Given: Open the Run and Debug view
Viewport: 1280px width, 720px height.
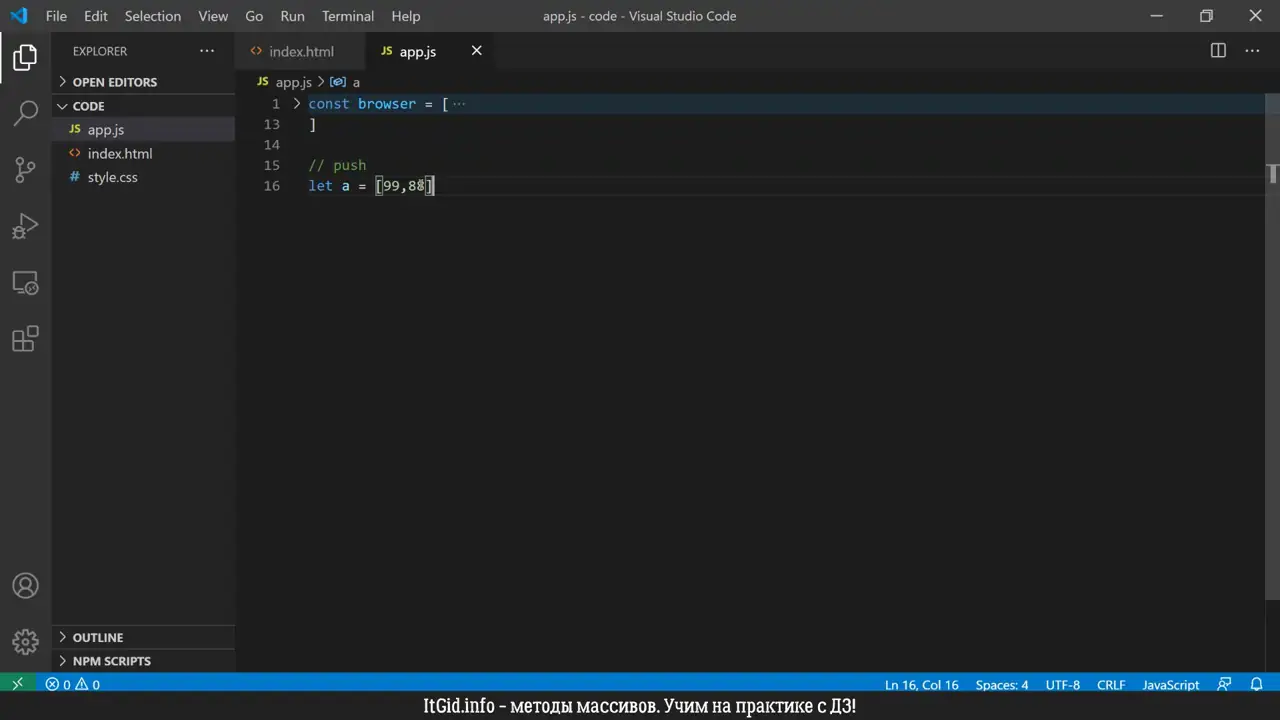Looking at the screenshot, I should click(25, 227).
